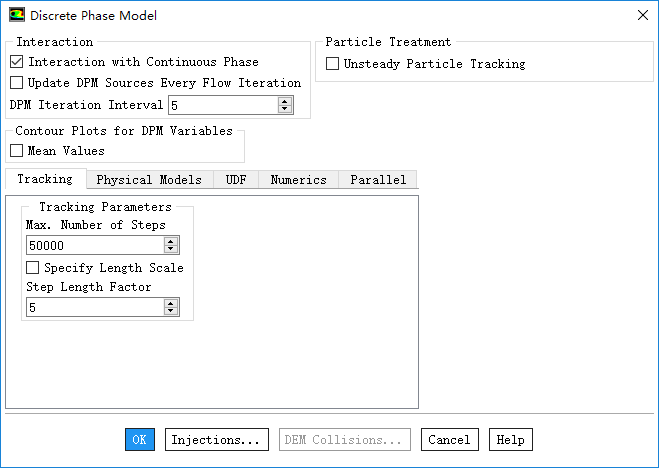Image resolution: width=659 pixels, height=468 pixels.
Task: Close the Discrete Phase Model dialog
Action: pos(641,15)
